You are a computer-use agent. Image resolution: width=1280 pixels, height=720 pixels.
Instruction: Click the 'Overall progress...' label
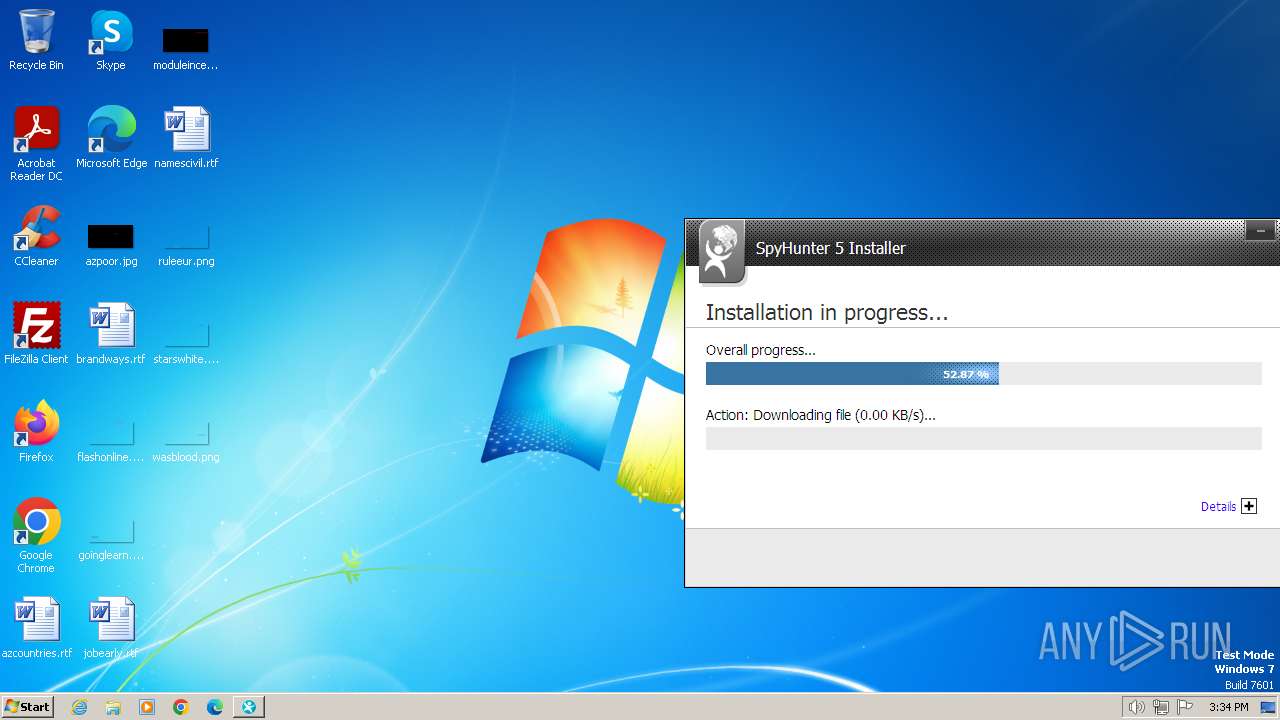761,350
